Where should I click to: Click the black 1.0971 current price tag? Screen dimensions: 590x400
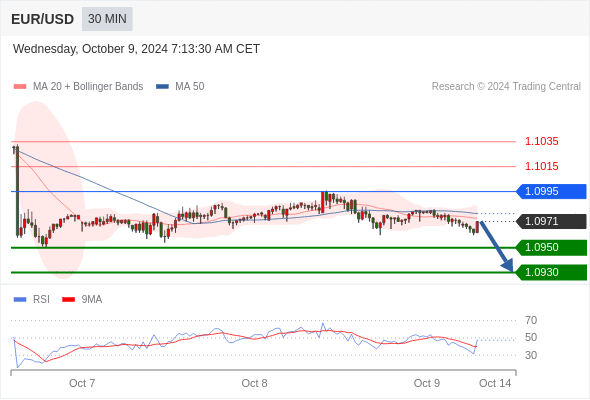[551, 221]
